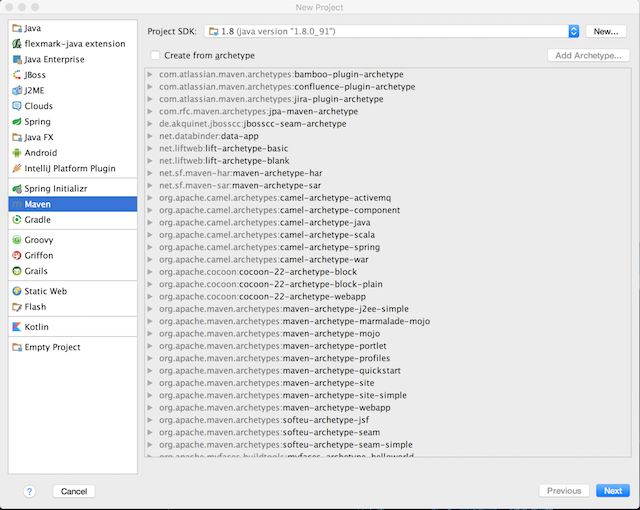Select maven-archetype-sar row
This screenshot has height=510, width=640.
point(388,186)
